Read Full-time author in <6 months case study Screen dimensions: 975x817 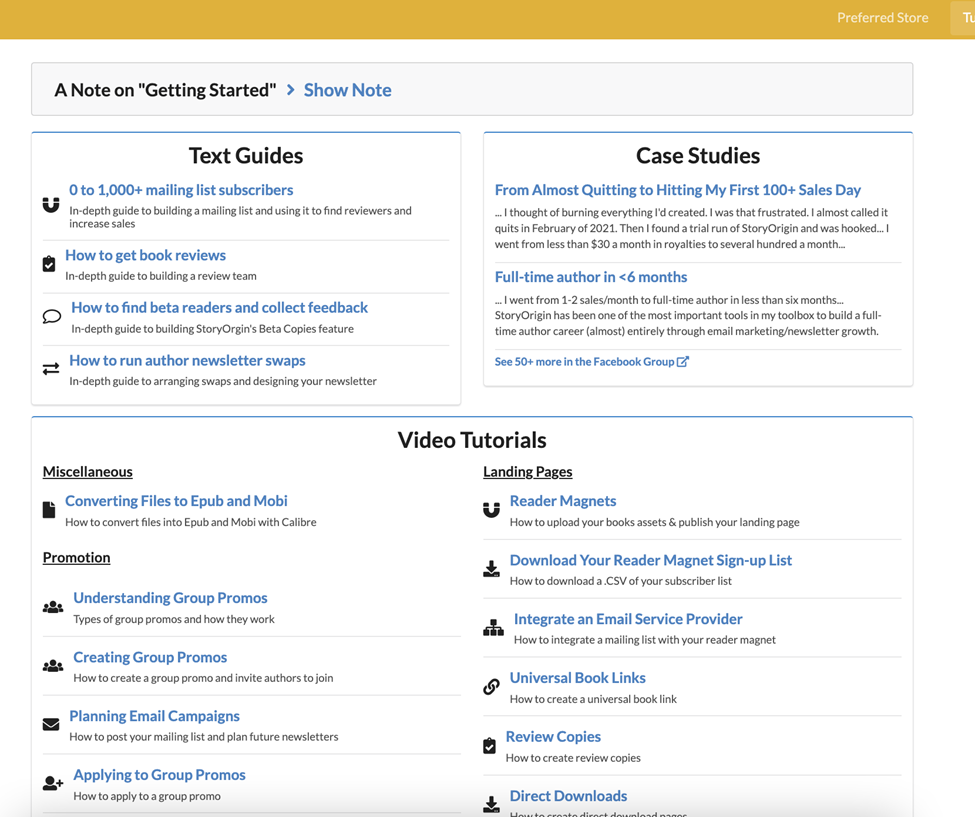click(x=591, y=277)
